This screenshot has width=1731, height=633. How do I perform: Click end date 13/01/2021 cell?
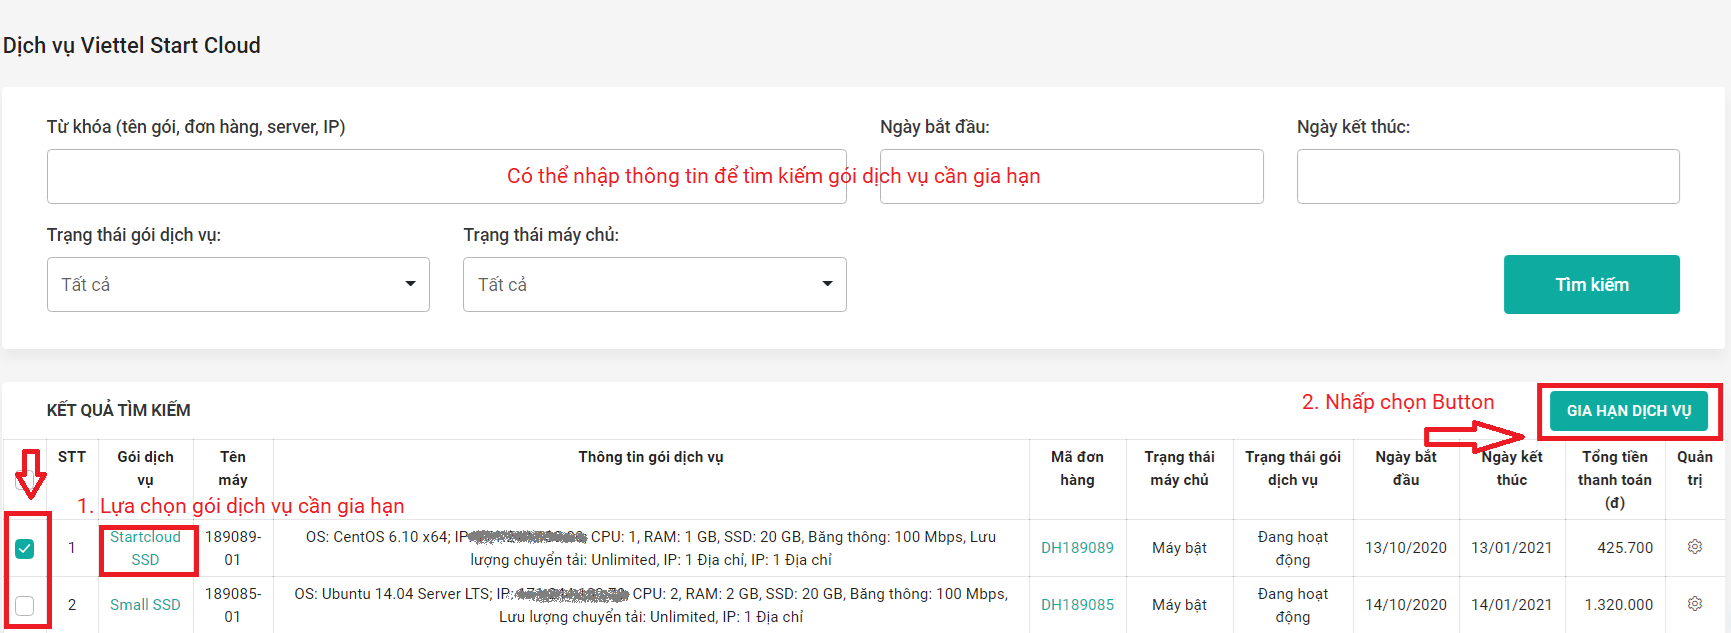1511,548
